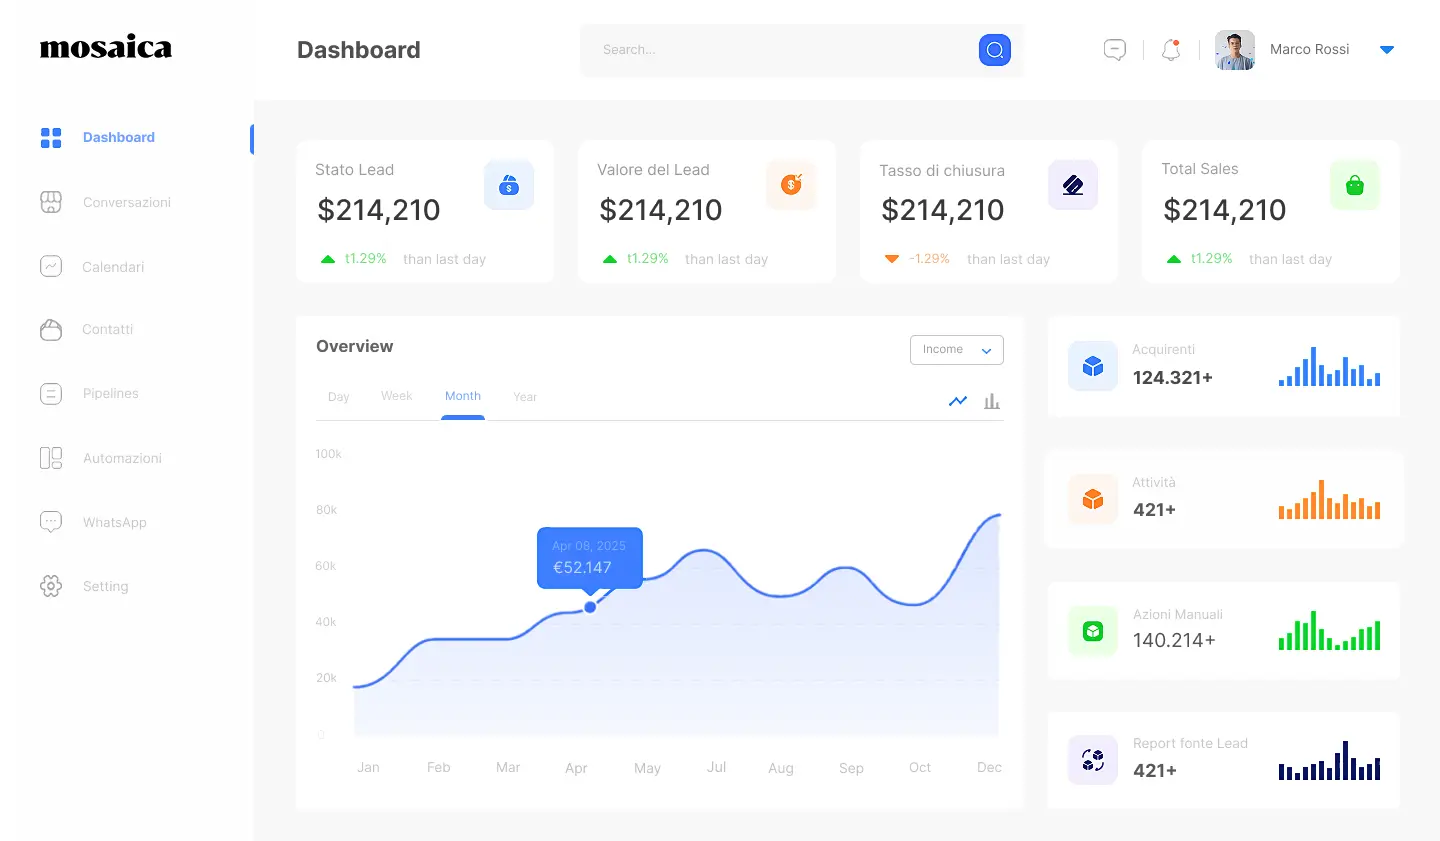Open the WhatsApp sidebar item
Image resolution: width=1440 pixels, height=841 pixels.
(x=114, y=522)
